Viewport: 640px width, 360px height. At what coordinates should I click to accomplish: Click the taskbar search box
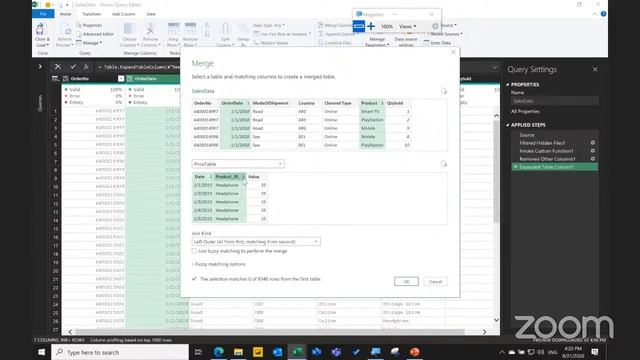[x=120, y=352]
